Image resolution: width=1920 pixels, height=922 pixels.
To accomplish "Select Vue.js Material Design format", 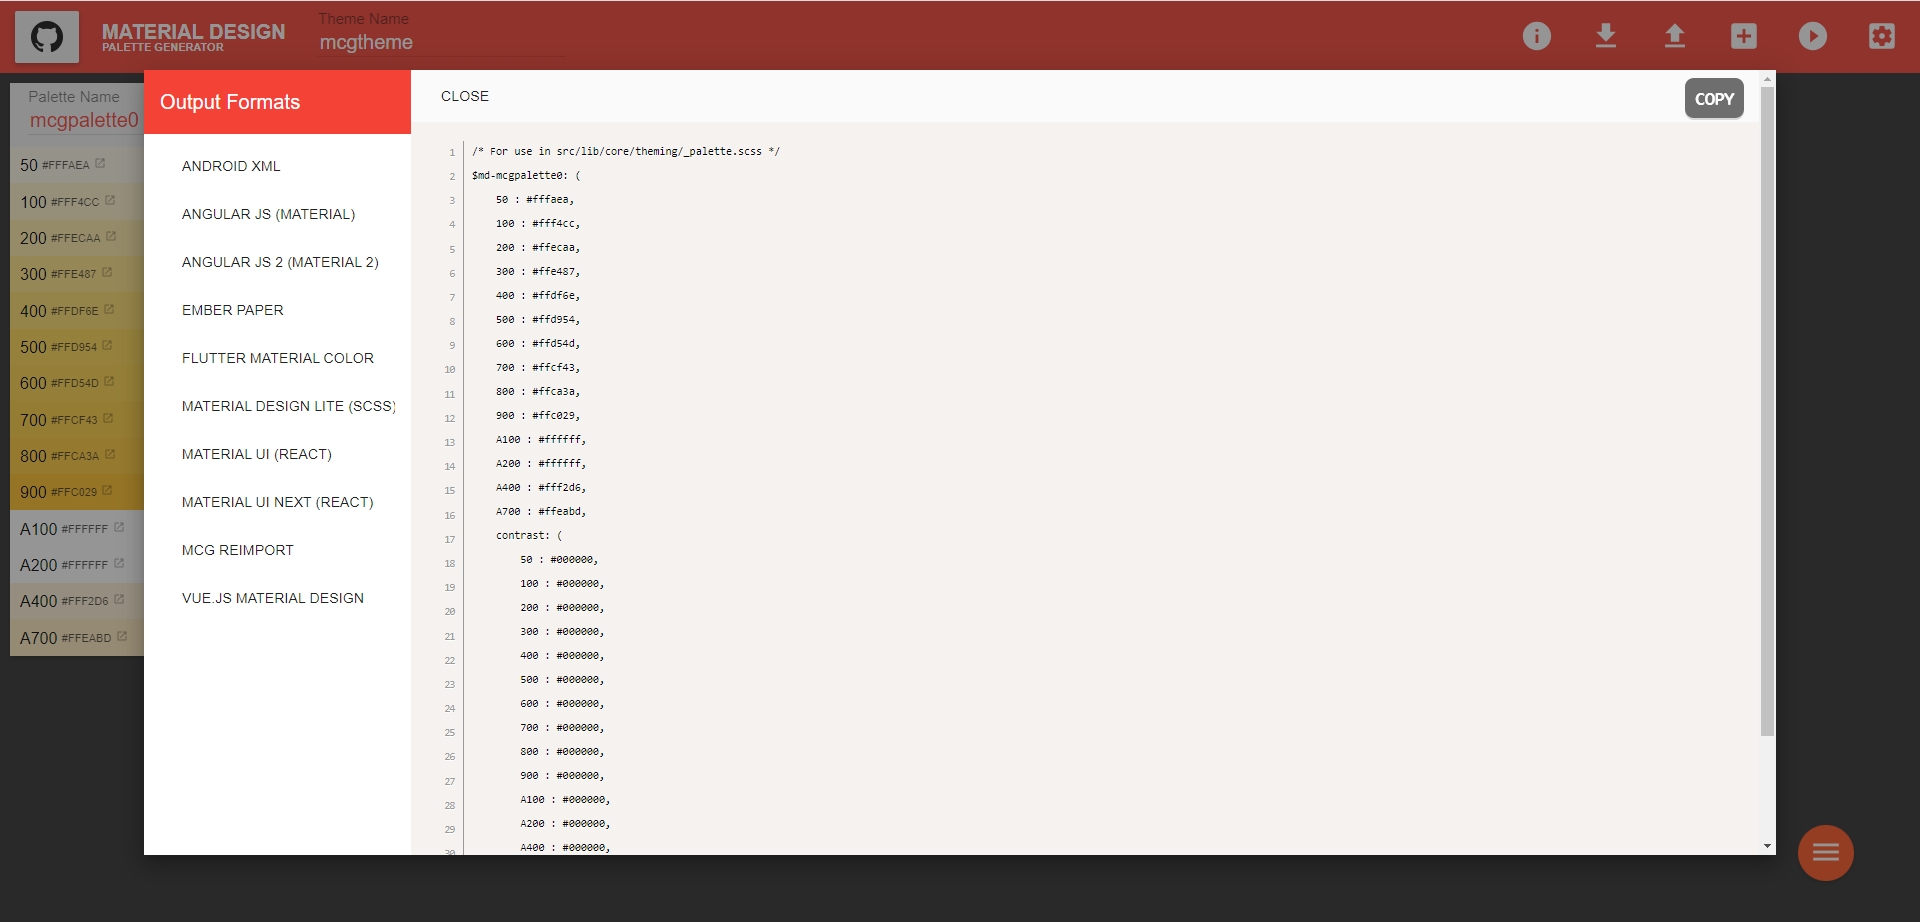I will (x=272, y=598).
